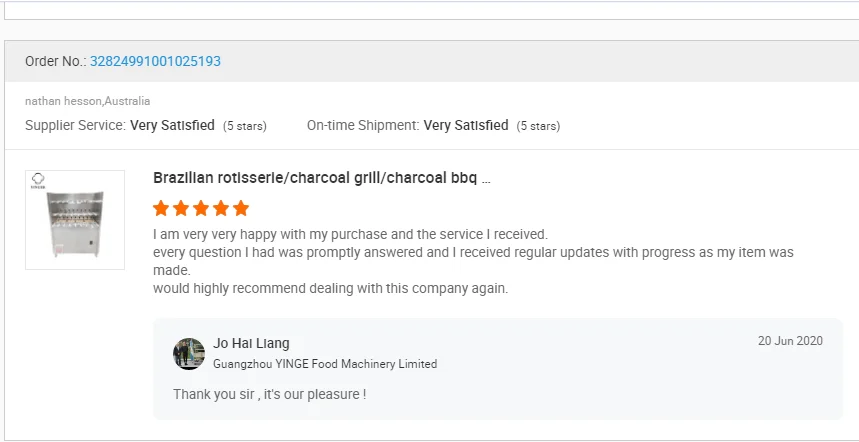Click the fourth orange rating star
This screenshot has width=859, height=442.
(220, 209)
